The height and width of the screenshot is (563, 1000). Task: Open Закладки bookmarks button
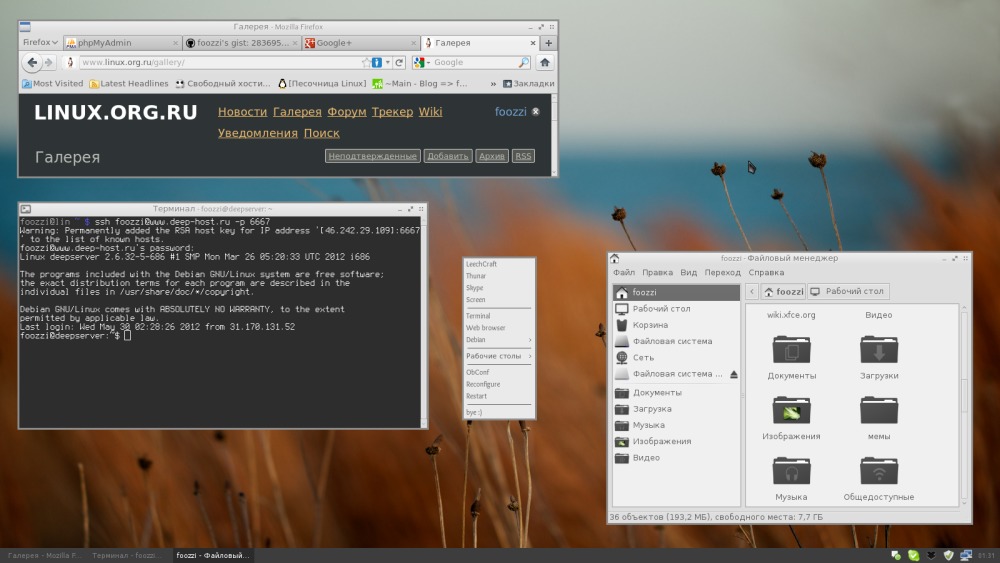pos(529,84)
